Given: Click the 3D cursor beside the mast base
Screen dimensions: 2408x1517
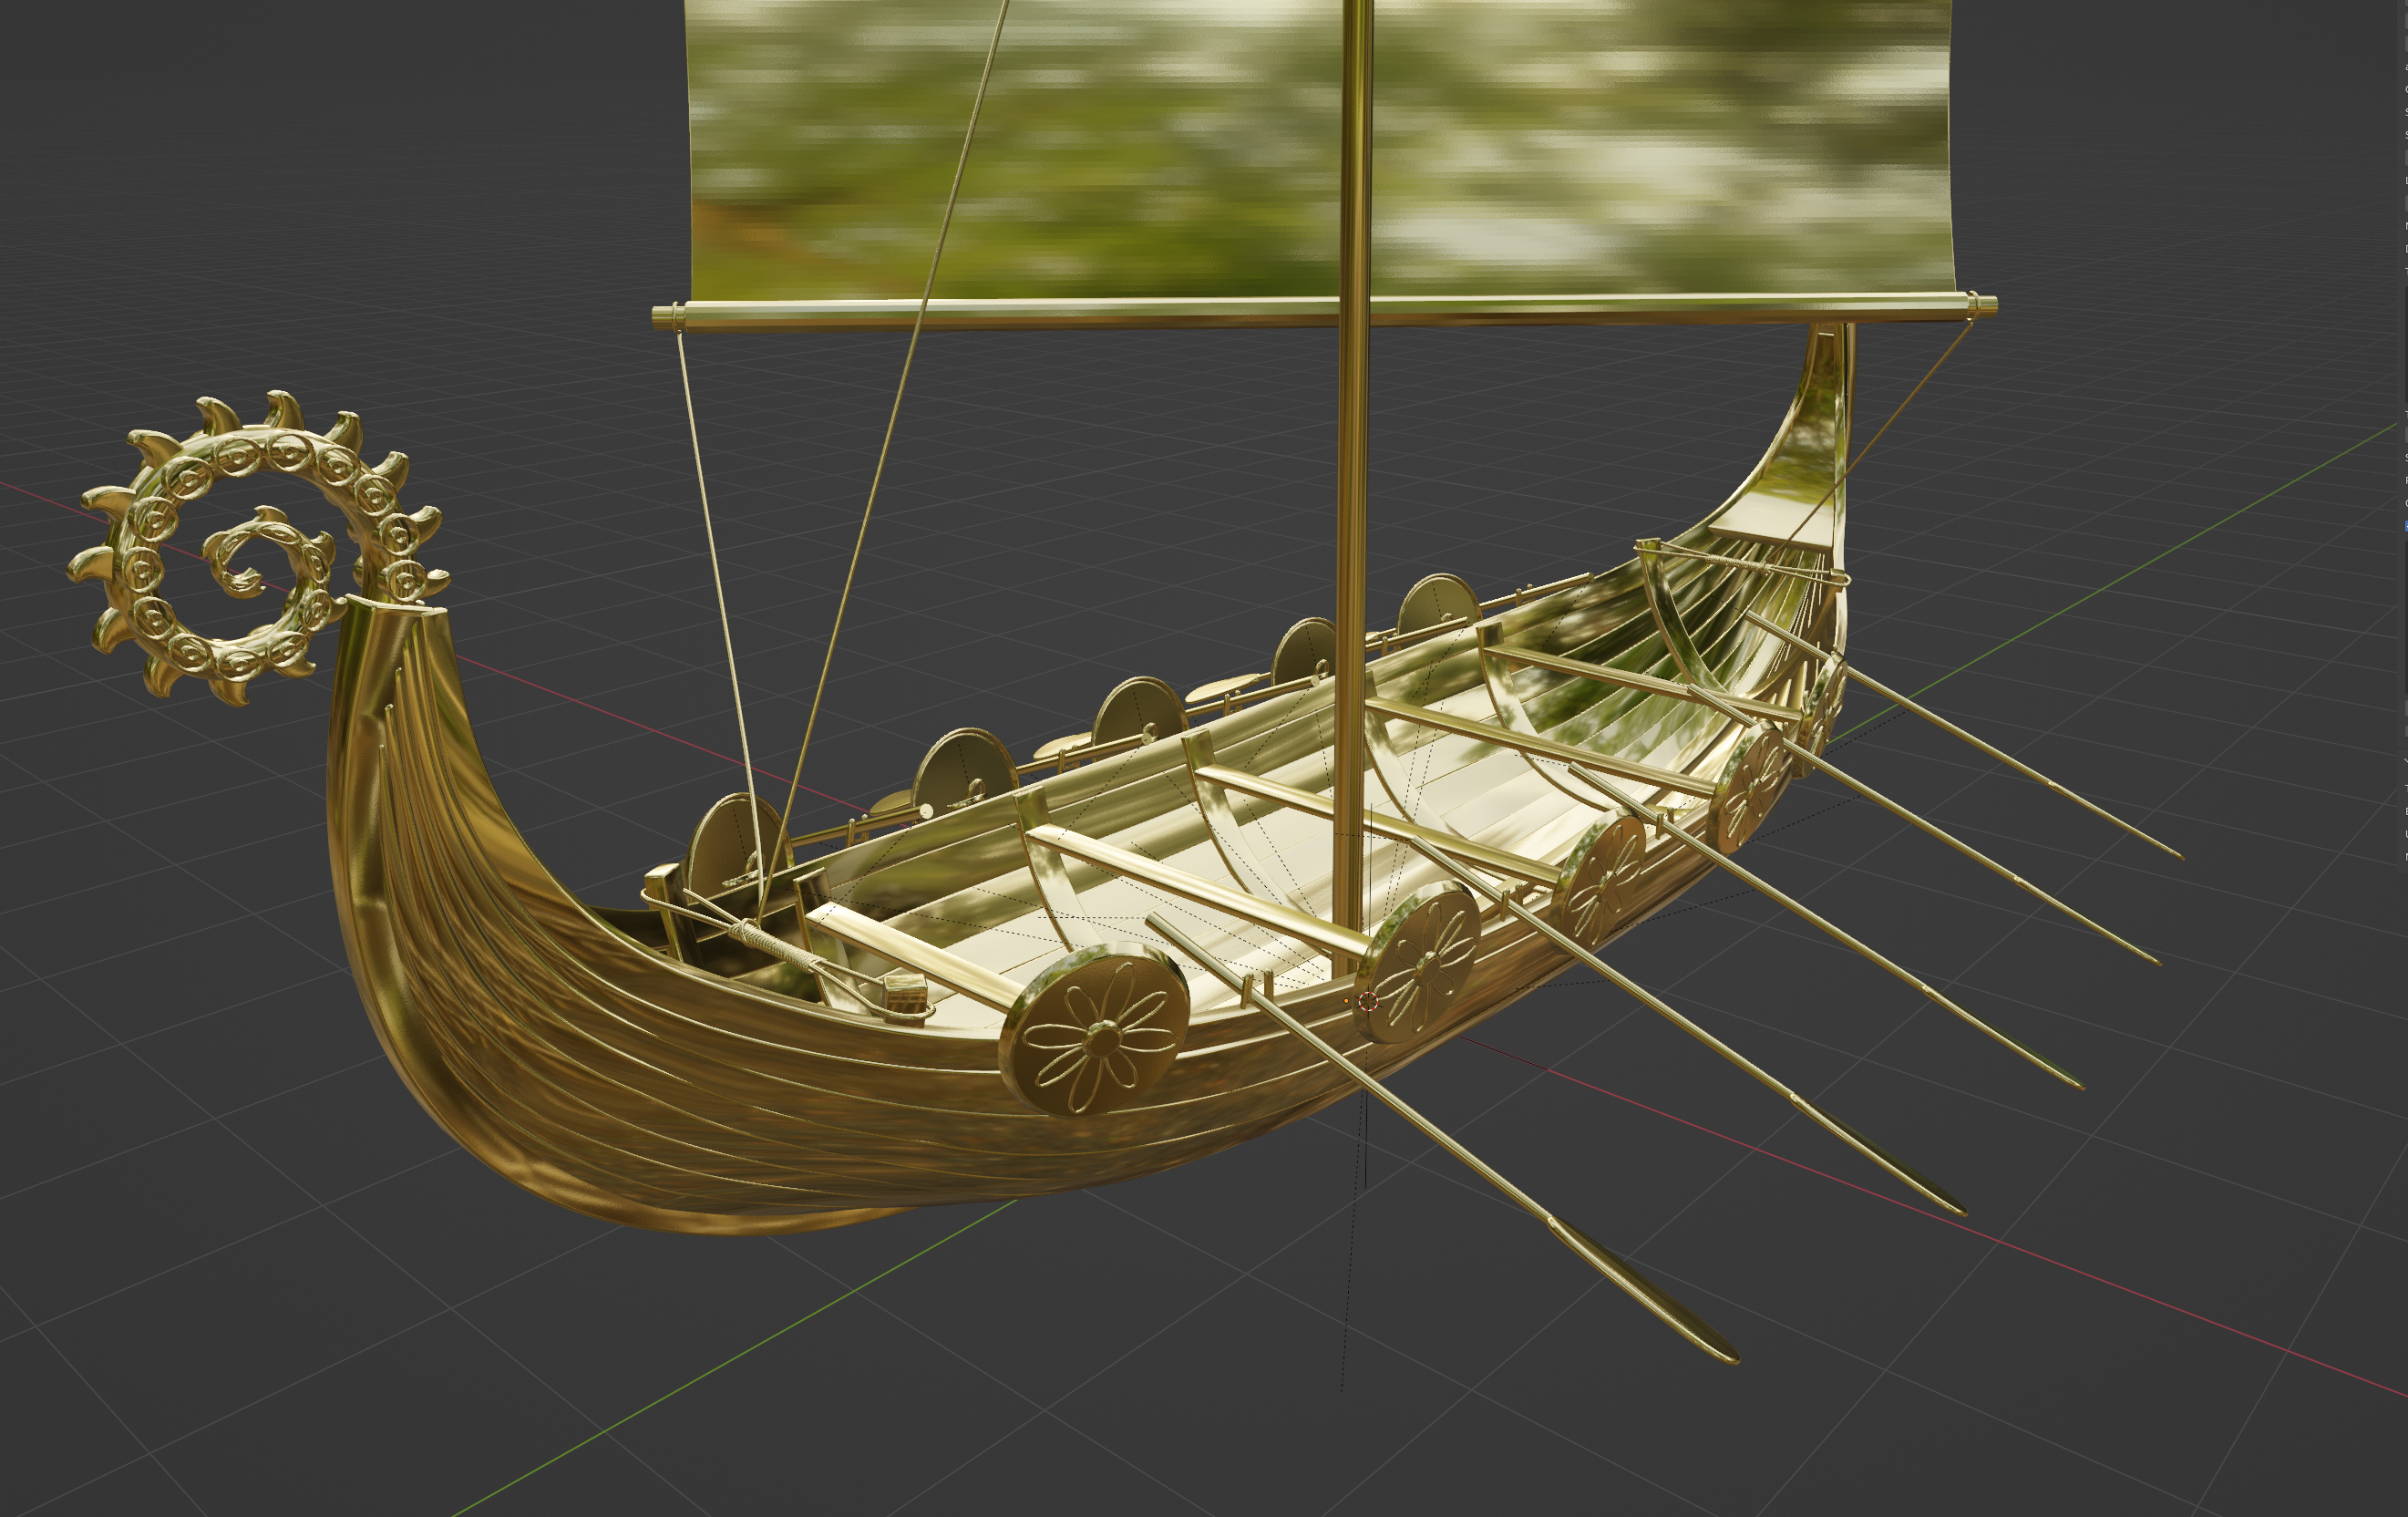Looking at the screenshot, I should [1369, 1001].
